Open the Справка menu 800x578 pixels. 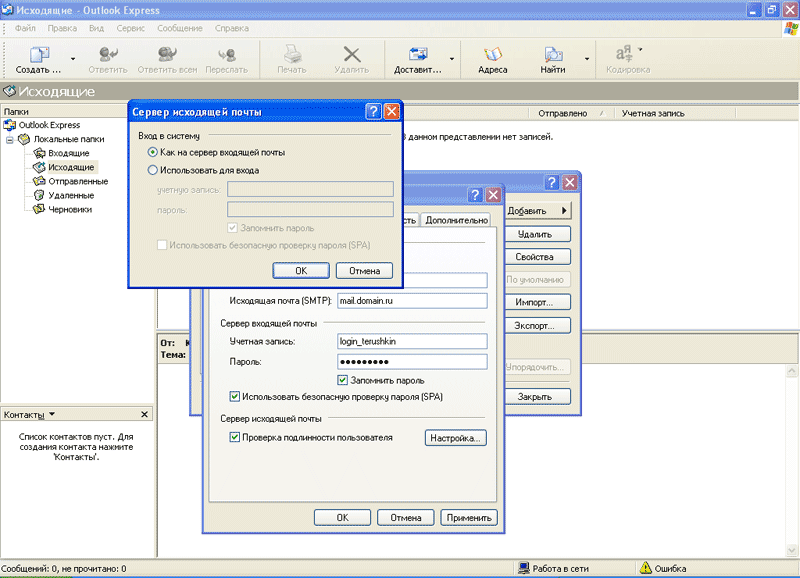(232, 29)
